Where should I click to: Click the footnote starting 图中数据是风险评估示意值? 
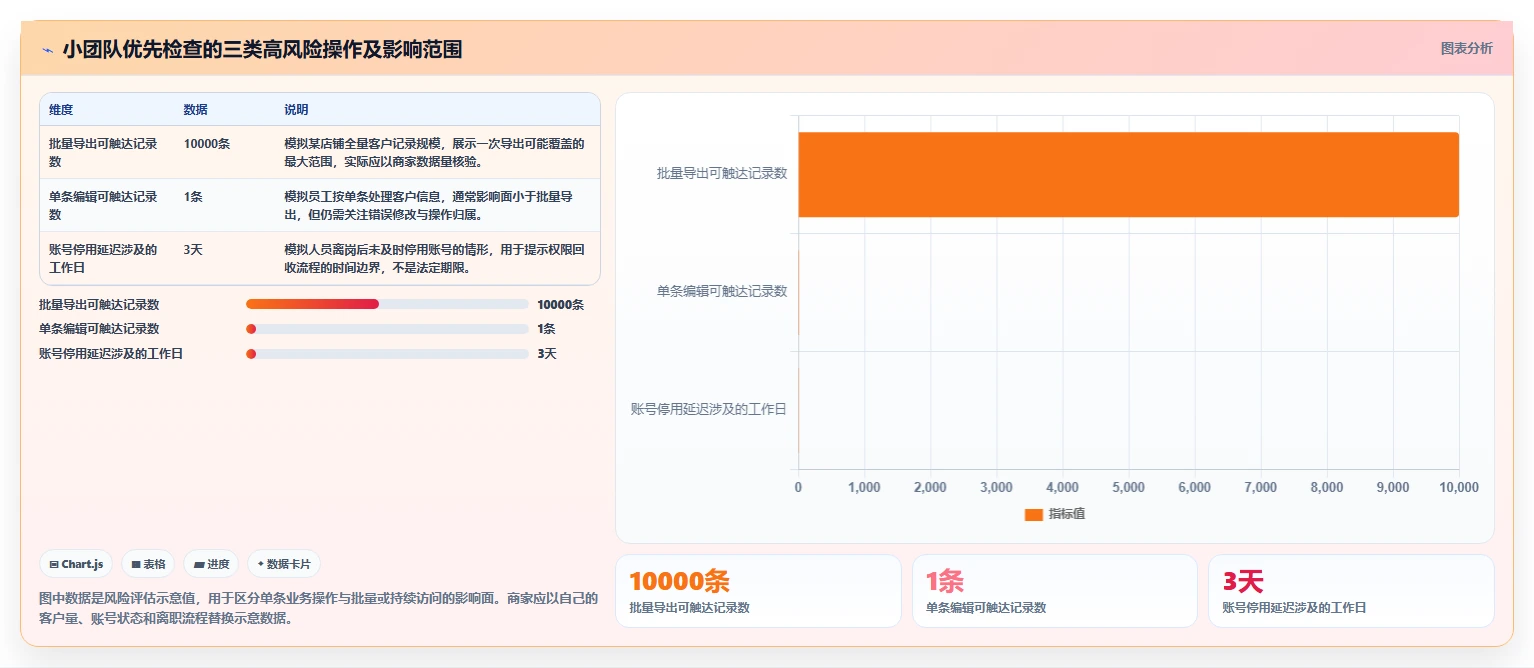pyautogui.click(x=318, y=608)
